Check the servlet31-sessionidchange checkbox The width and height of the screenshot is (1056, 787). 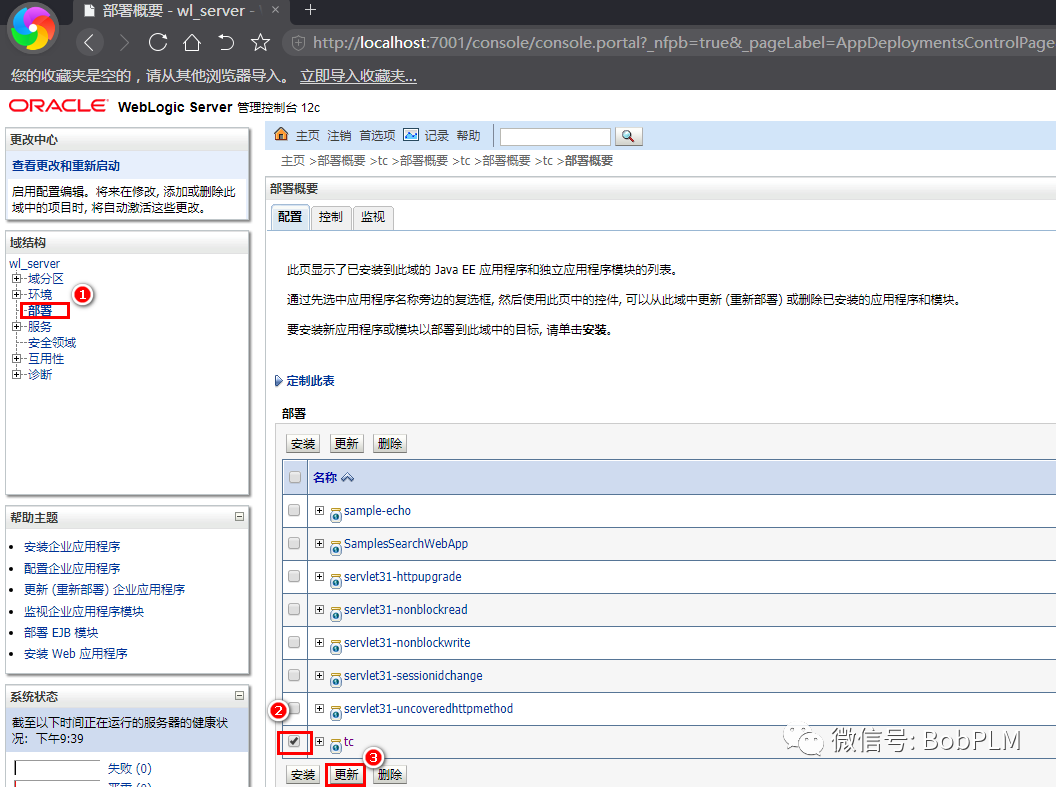point(294,675)
